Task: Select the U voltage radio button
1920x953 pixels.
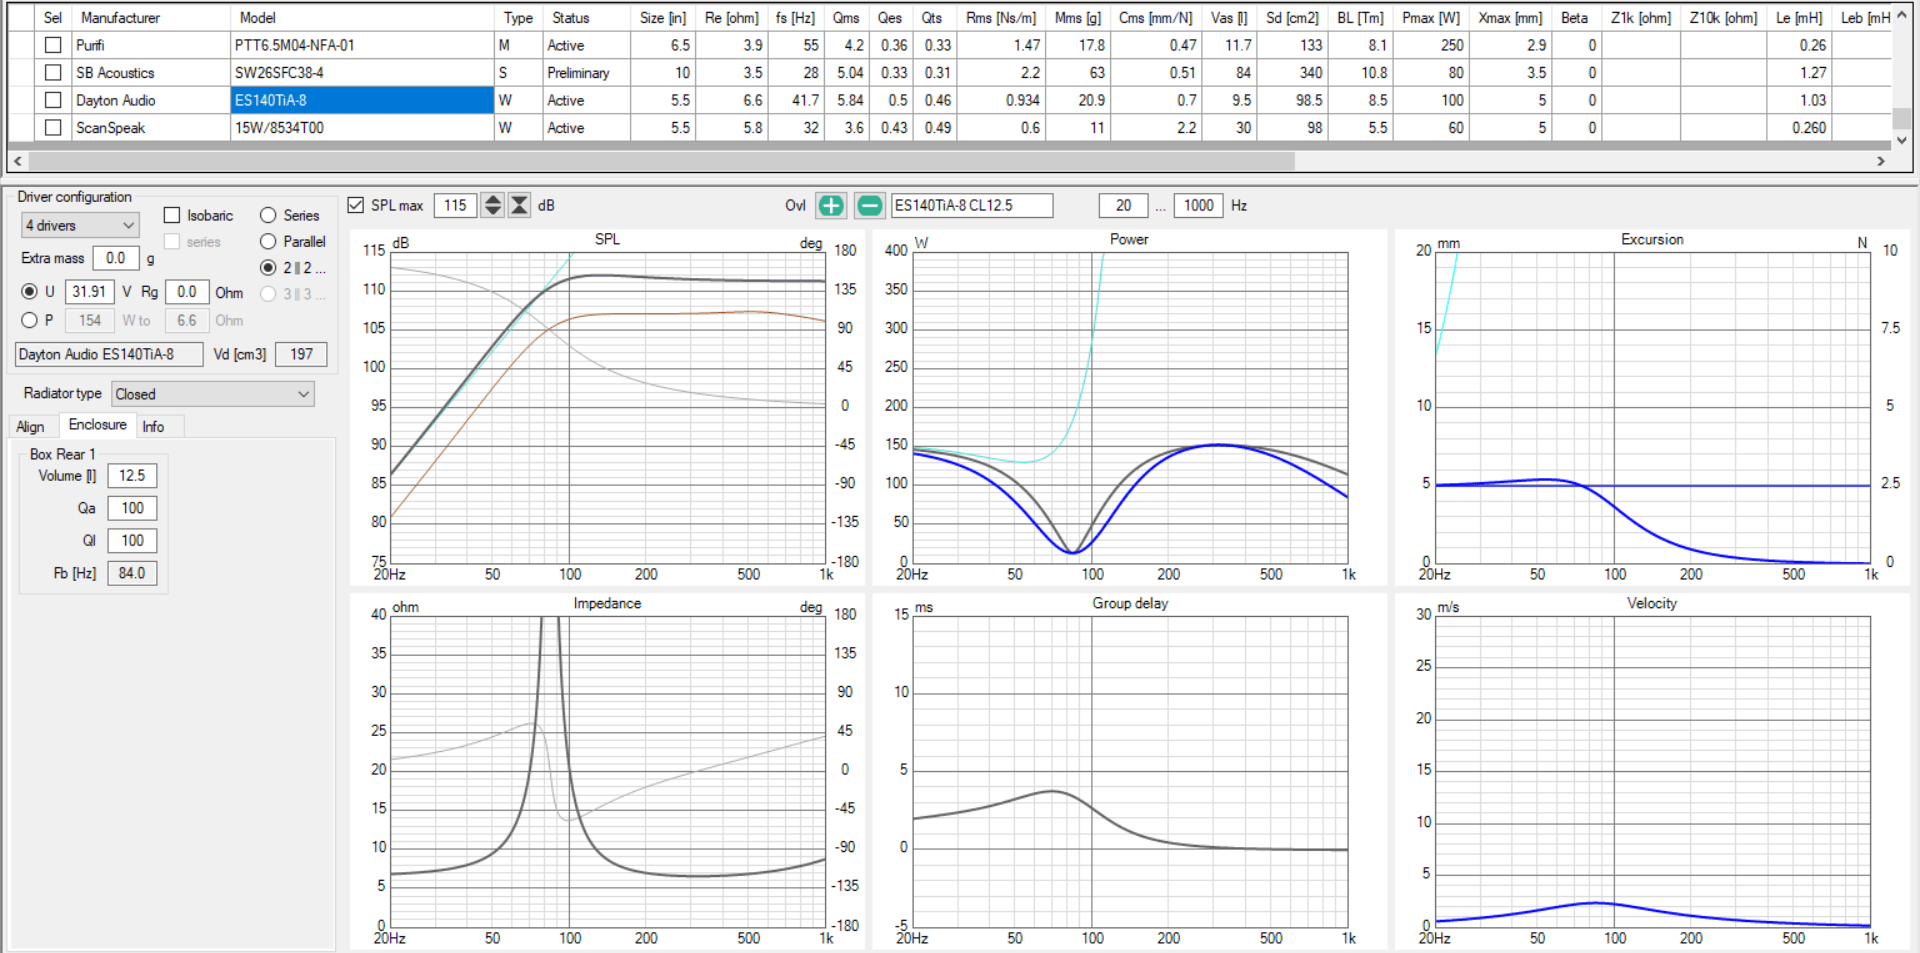Action: click(29, 292)
